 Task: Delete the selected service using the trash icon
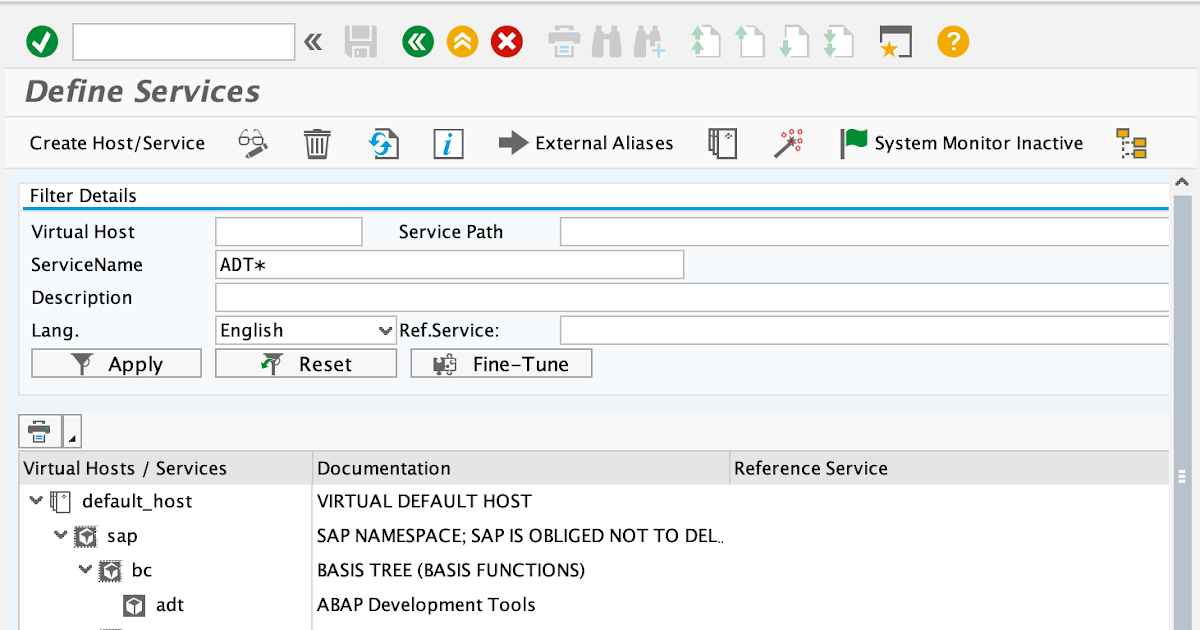pyautogui.click(x=317, y=143)
